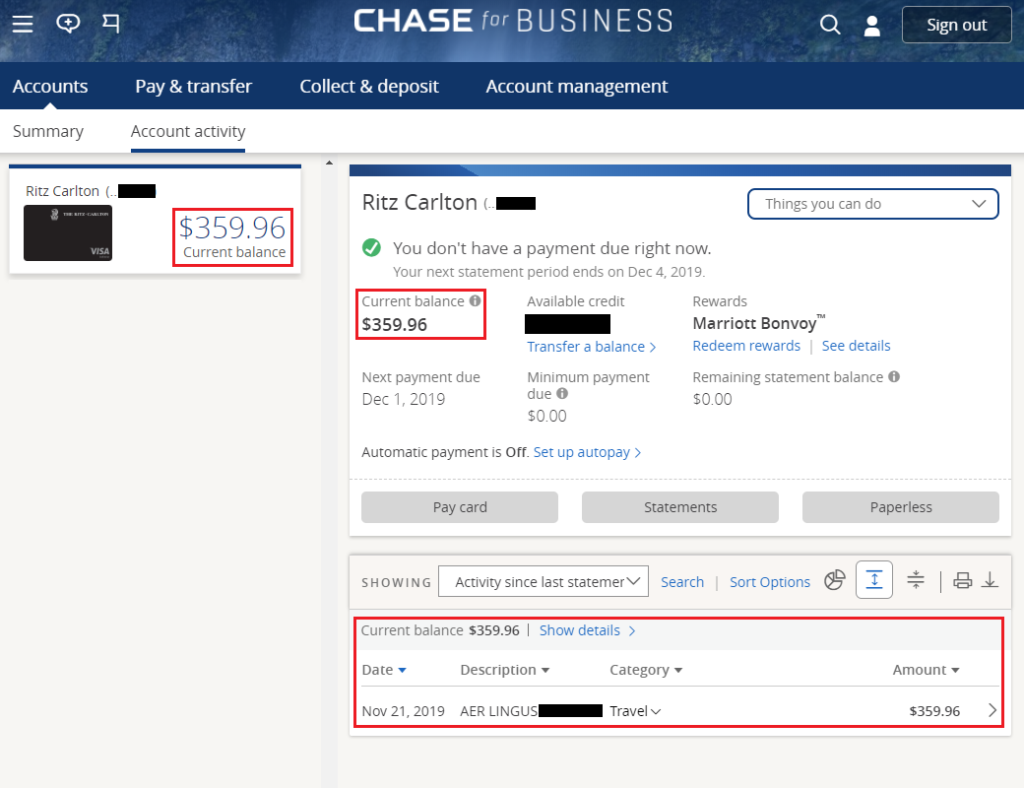Screen dimensions: 1024x788
Task: Open the search magnifier icon
Action: (x=829, y=25)
